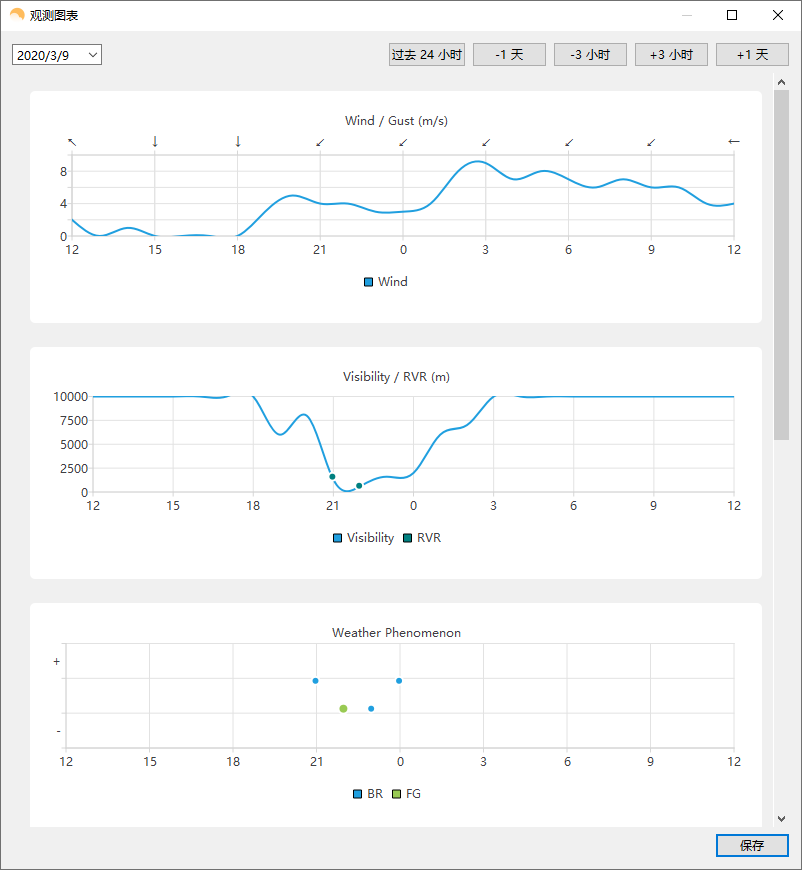Toggle the Visibility series legend marker

pyautogui.click(x=337, y=538)
